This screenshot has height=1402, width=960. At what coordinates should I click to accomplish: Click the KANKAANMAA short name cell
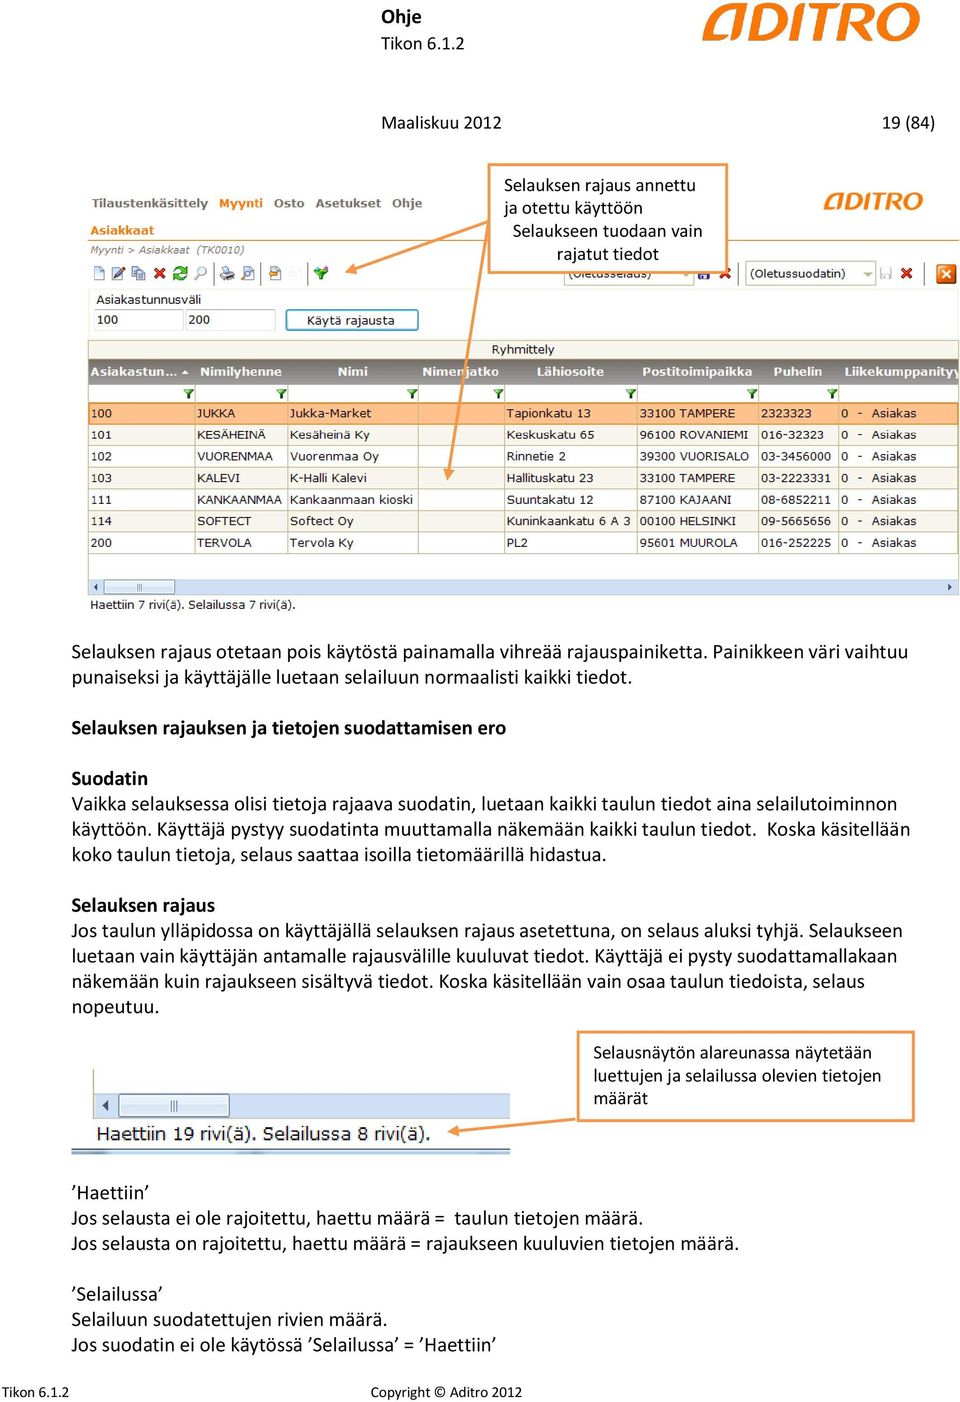[240, 500]
